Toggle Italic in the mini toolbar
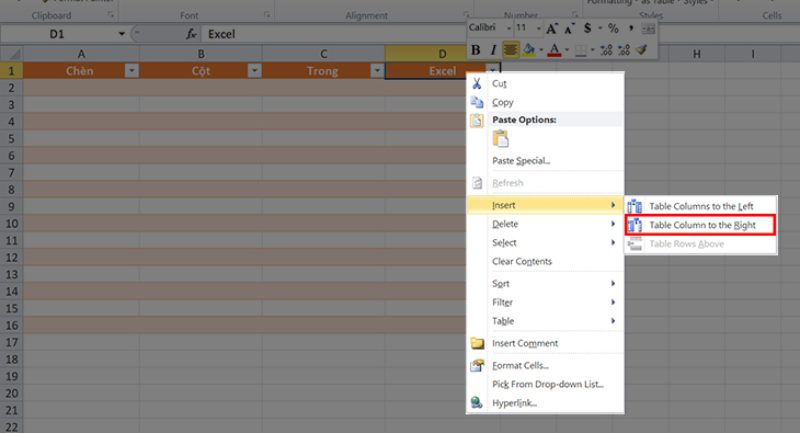This screenshot has height=433, width=800. coord(493,49)
